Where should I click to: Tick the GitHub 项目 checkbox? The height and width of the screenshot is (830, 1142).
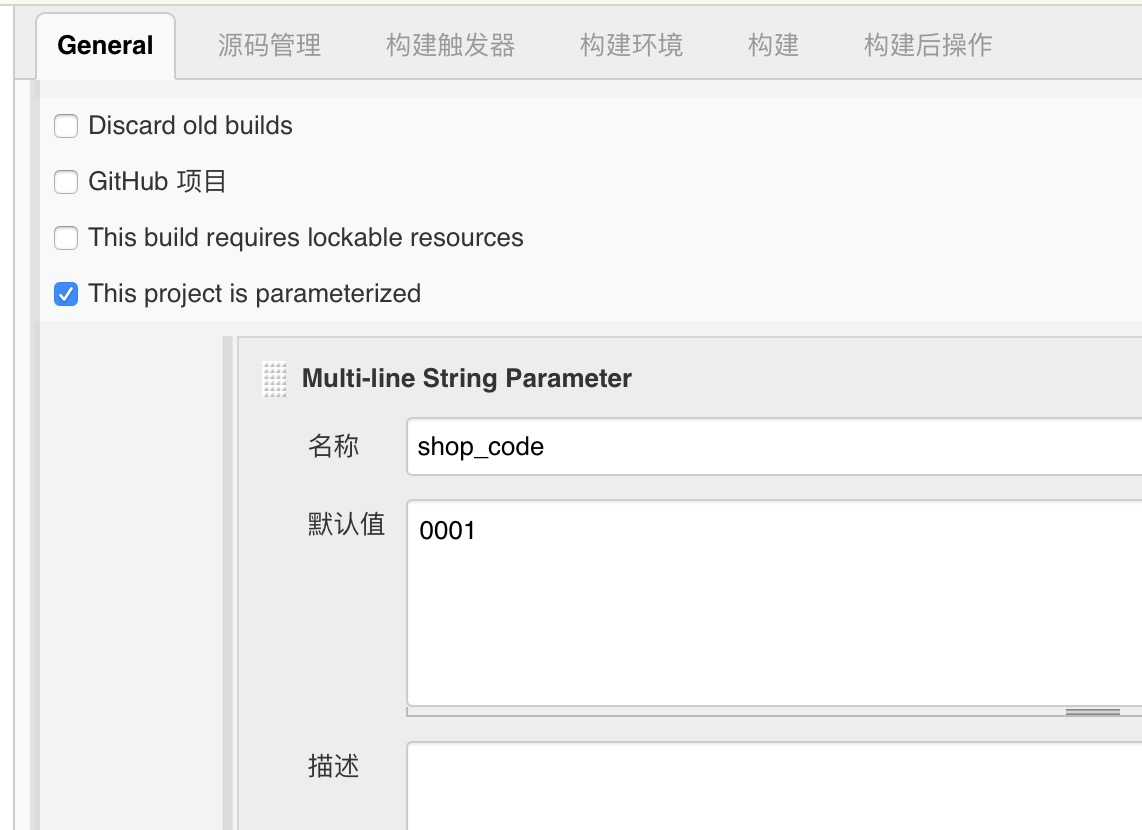click(x=66, y=182)
